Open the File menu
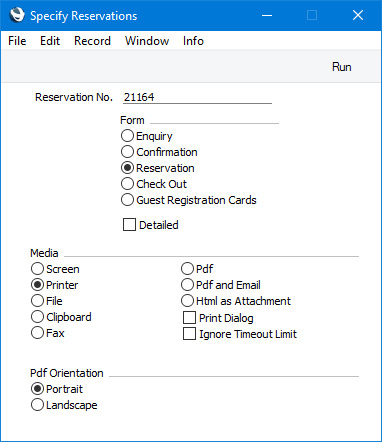This screenshot has height=442, width=382. click(17, 41)
